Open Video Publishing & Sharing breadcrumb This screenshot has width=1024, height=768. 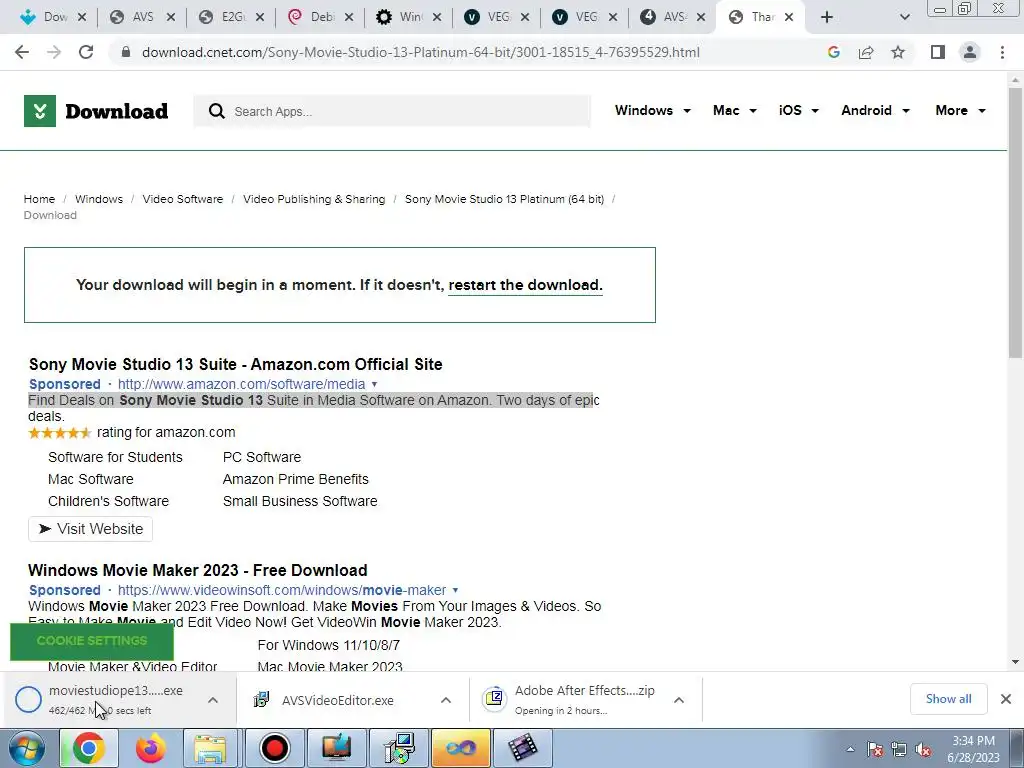pyautogui.click(x=314, y=199)
